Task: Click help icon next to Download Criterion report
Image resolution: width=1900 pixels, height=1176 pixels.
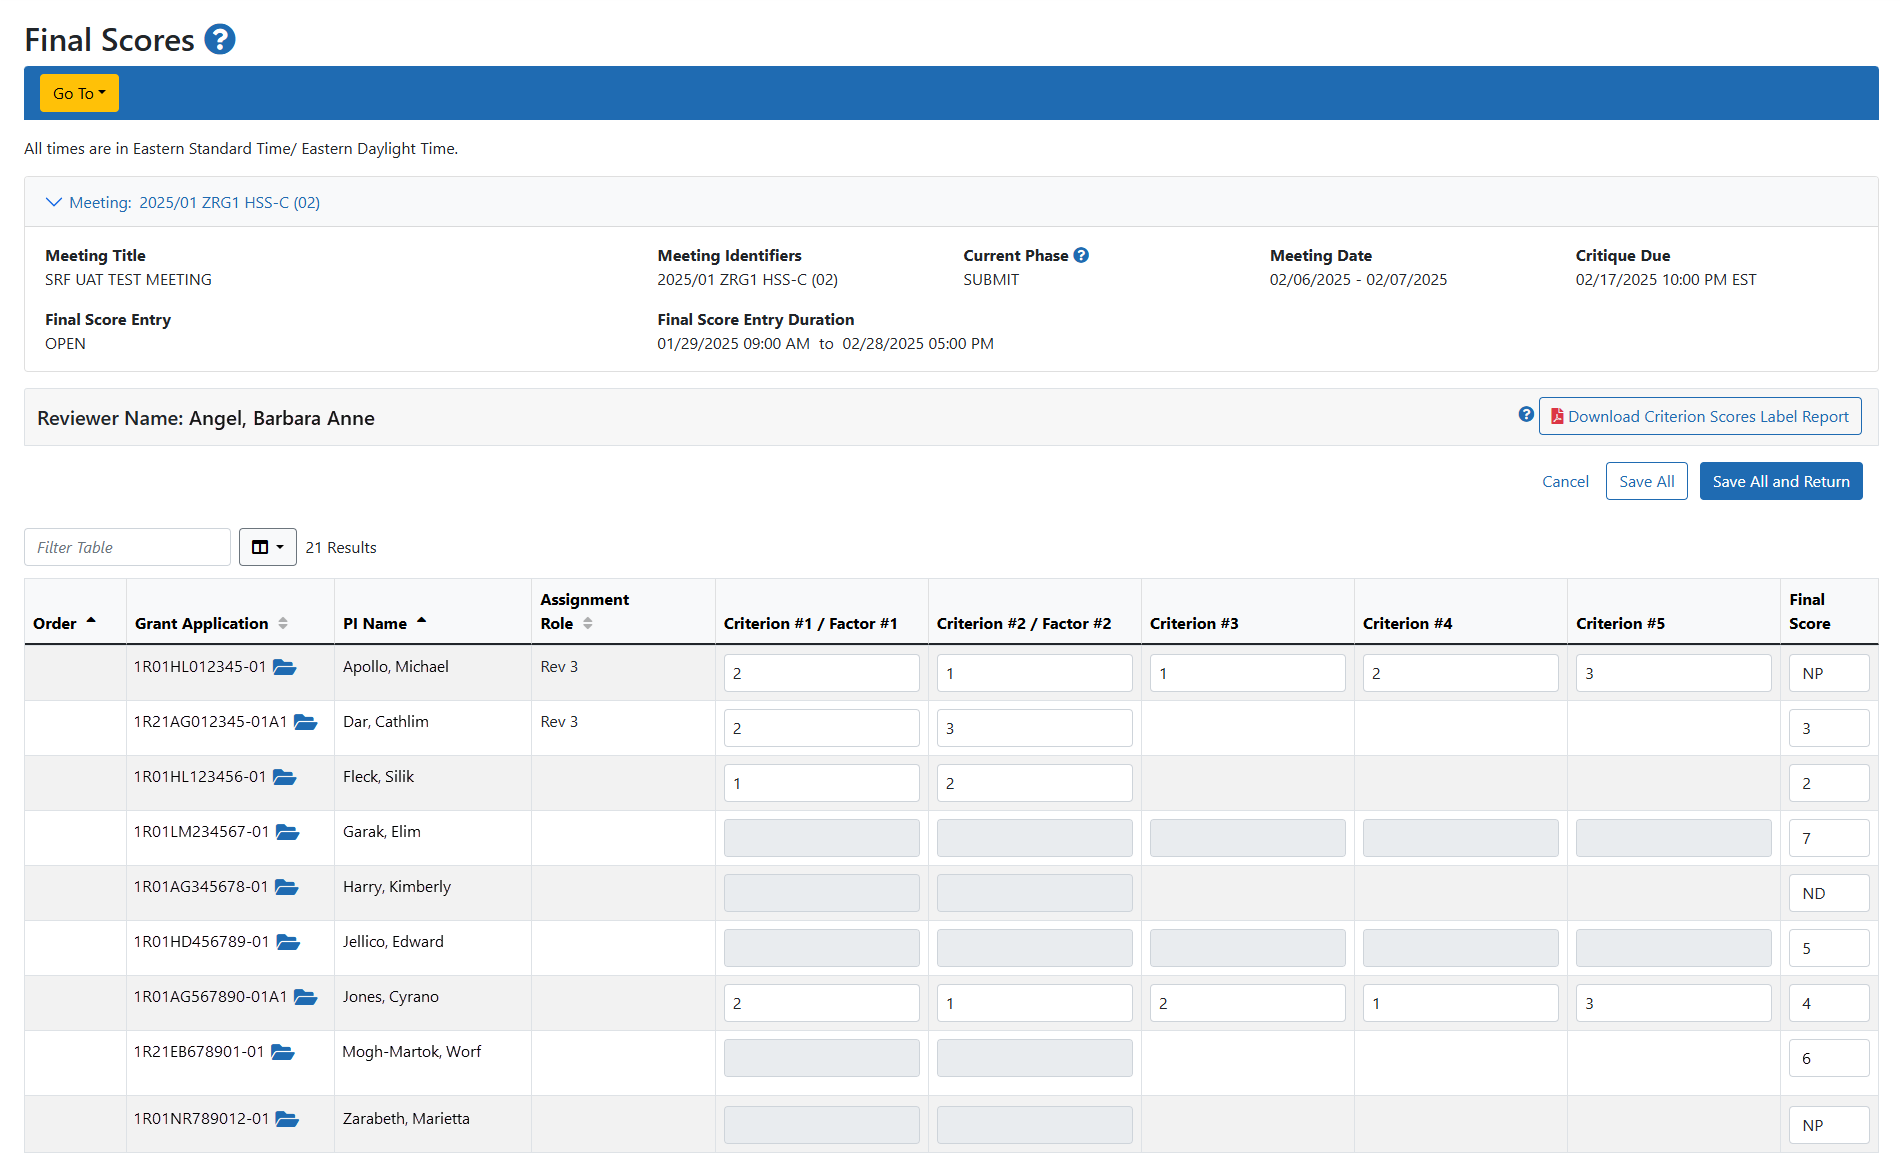Action: tap(1525, 415)
